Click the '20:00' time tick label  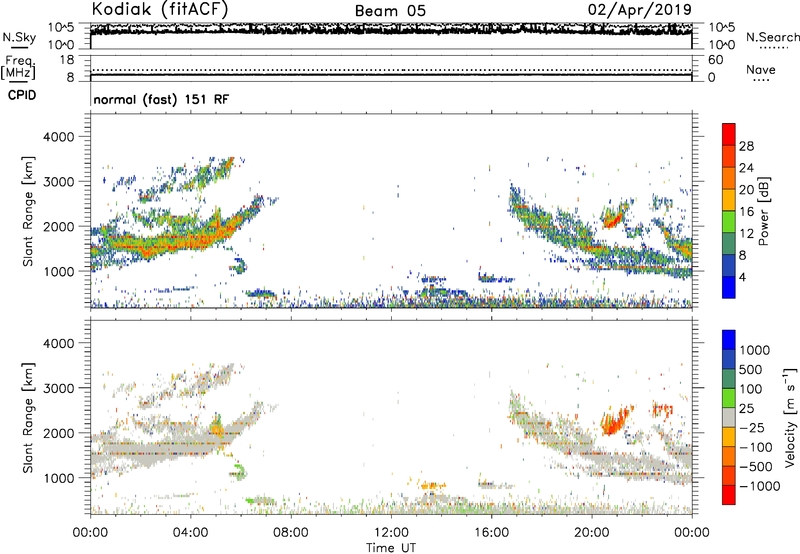[592, 533]
